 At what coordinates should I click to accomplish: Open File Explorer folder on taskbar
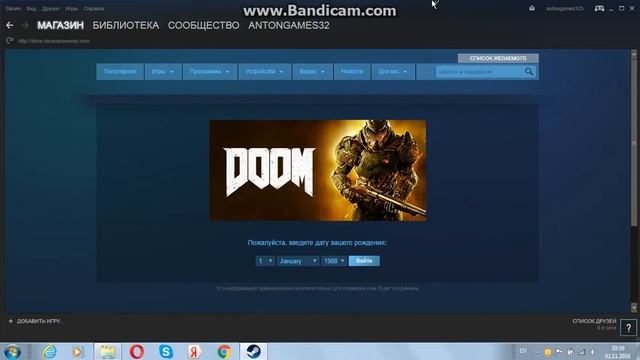pyautogui.click(x=107, y=351)
